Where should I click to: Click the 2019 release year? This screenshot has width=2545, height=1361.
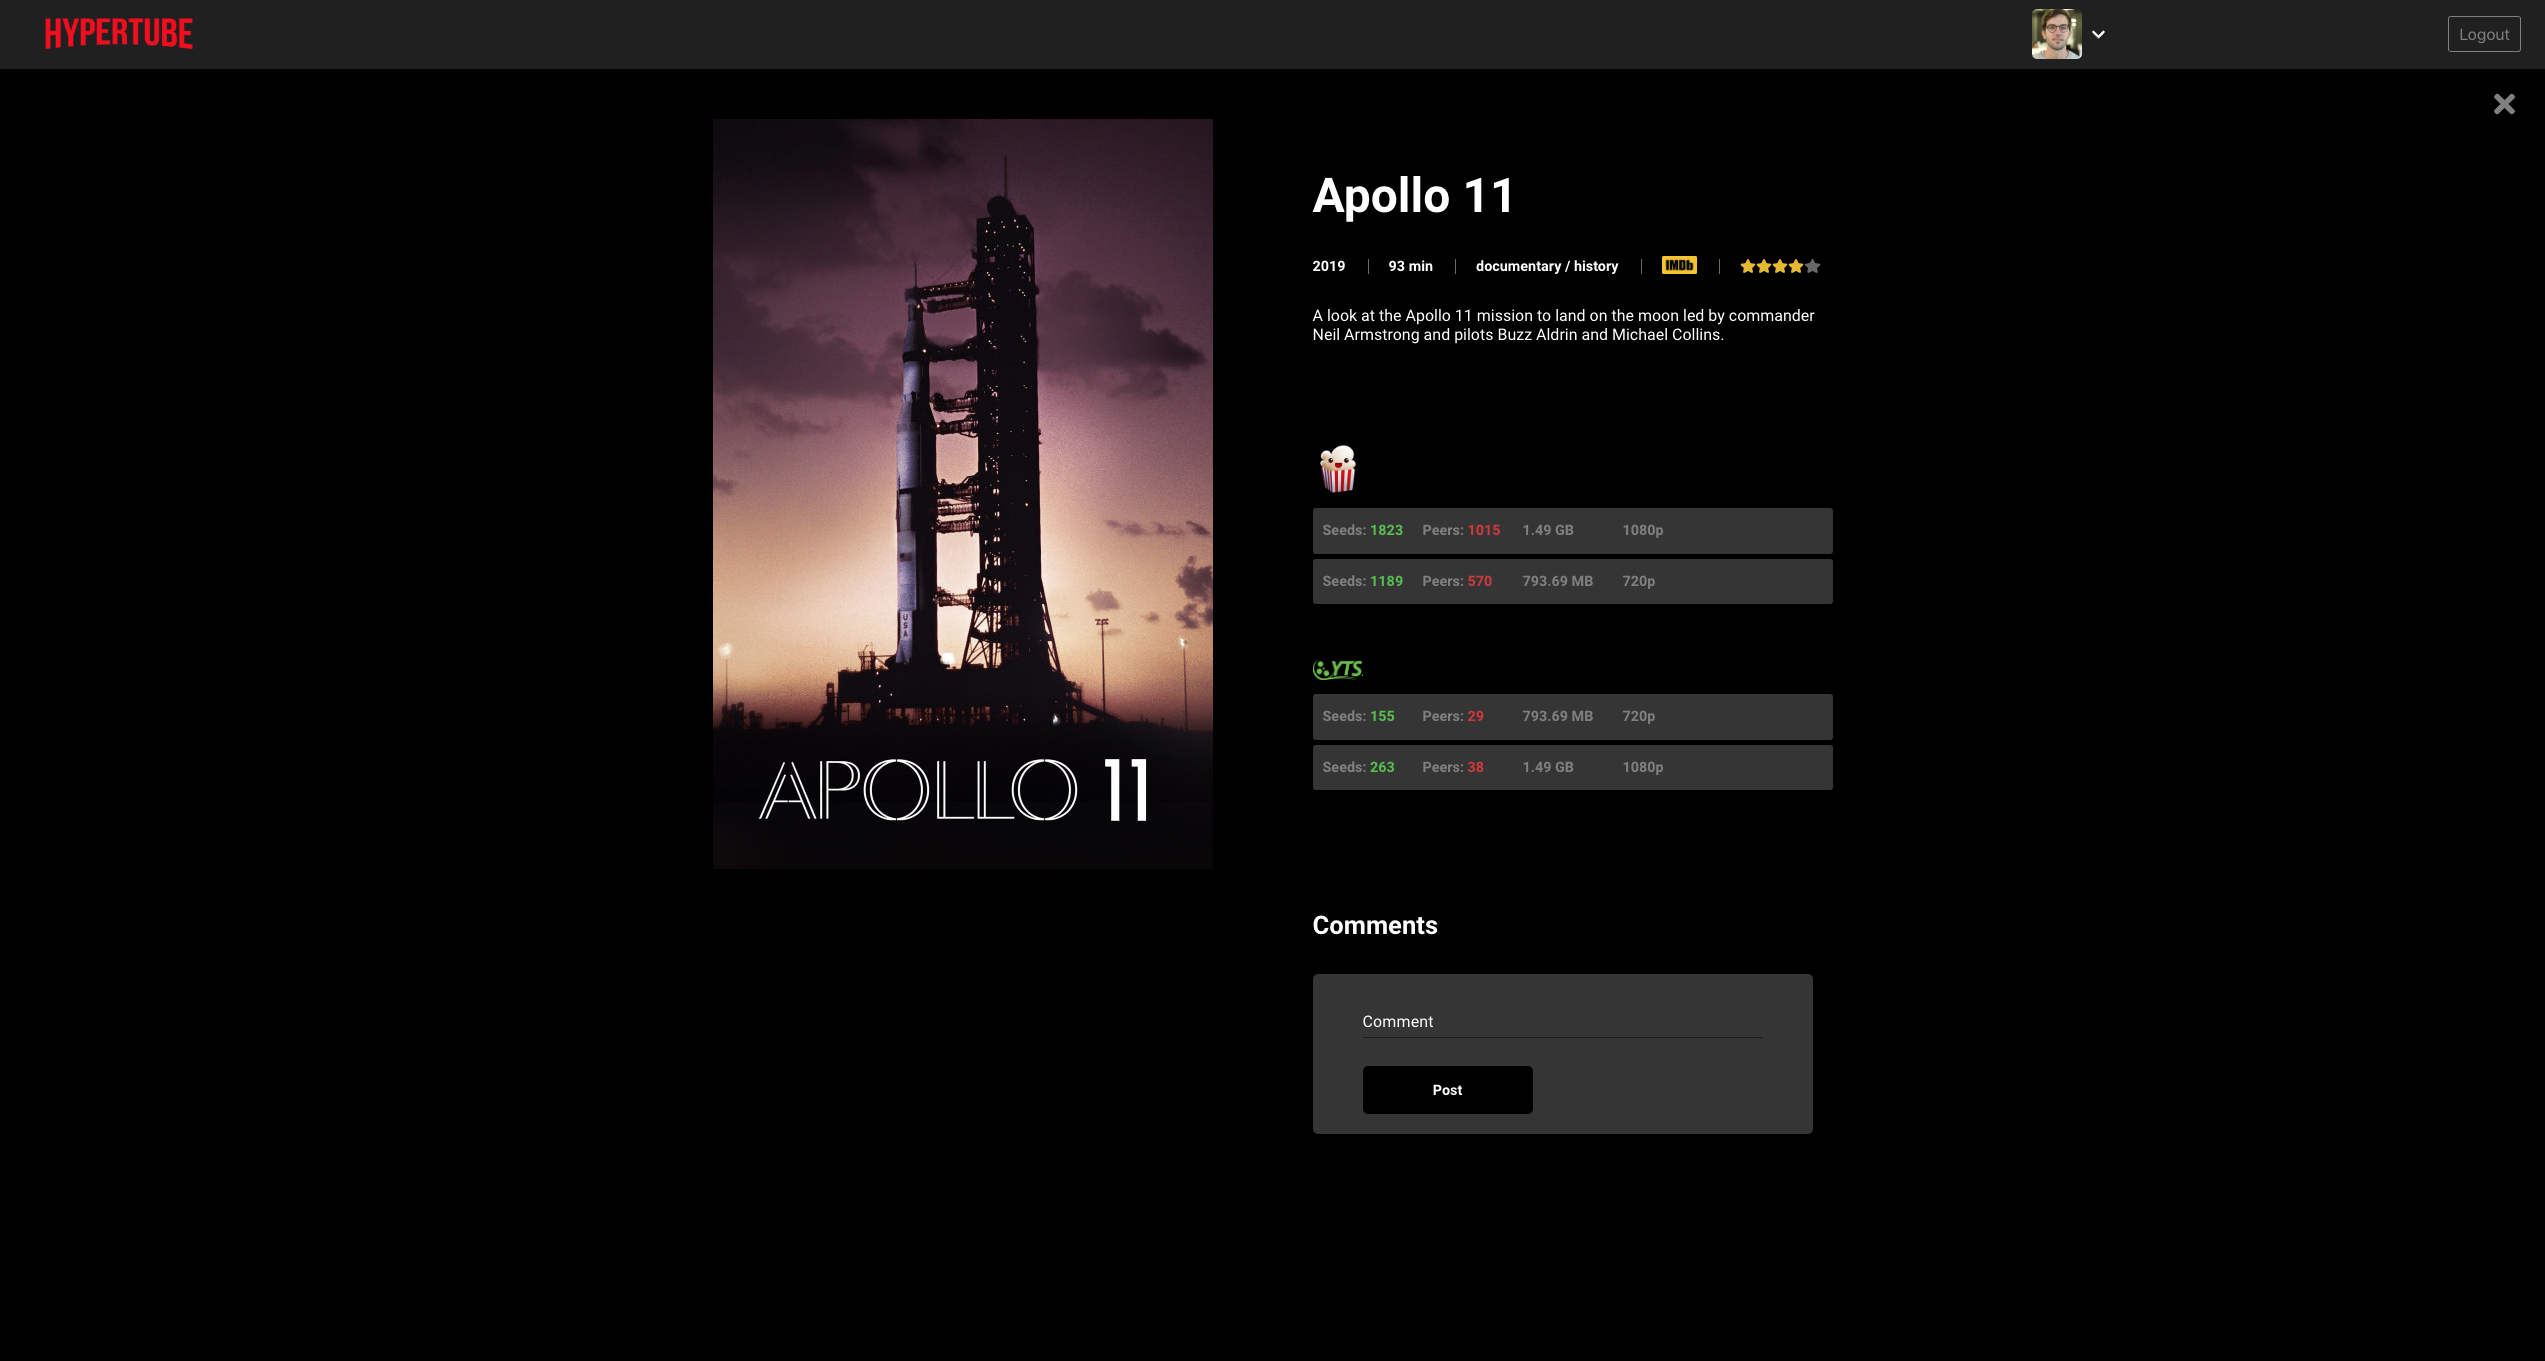[1328, 266]
